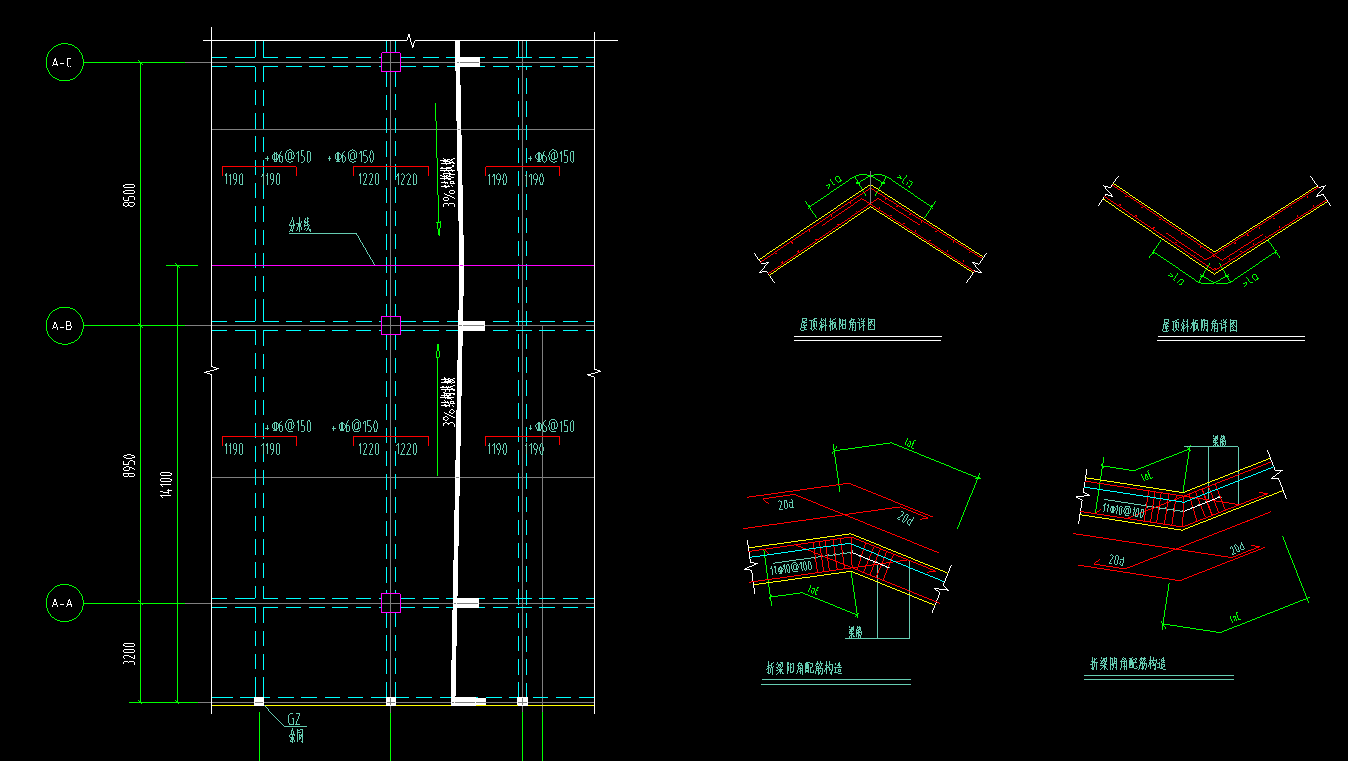The height and width of the screenshot is (761, 1348).
Task: Click the 屋顶斜板阳角详图 detail title
Action: coord(838,325)
